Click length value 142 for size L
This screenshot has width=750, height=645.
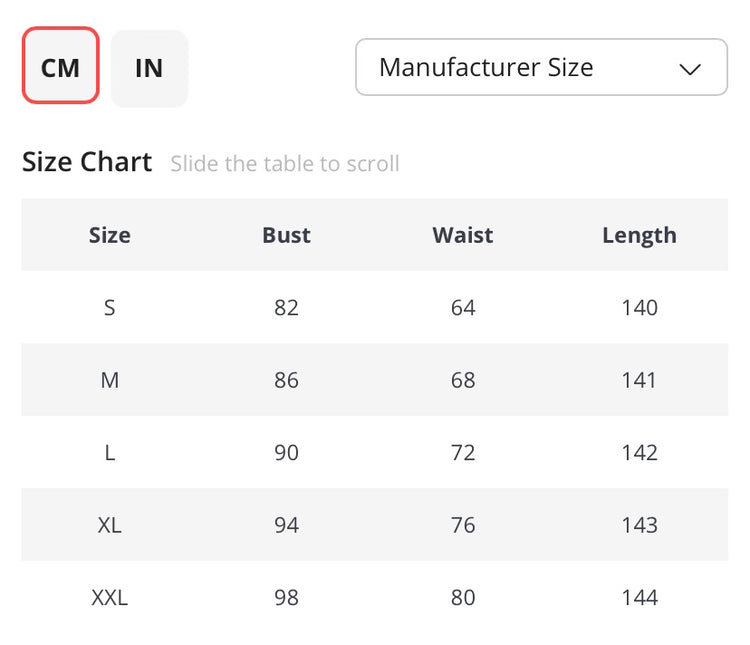pyautogui.click(x=639, y=452)
